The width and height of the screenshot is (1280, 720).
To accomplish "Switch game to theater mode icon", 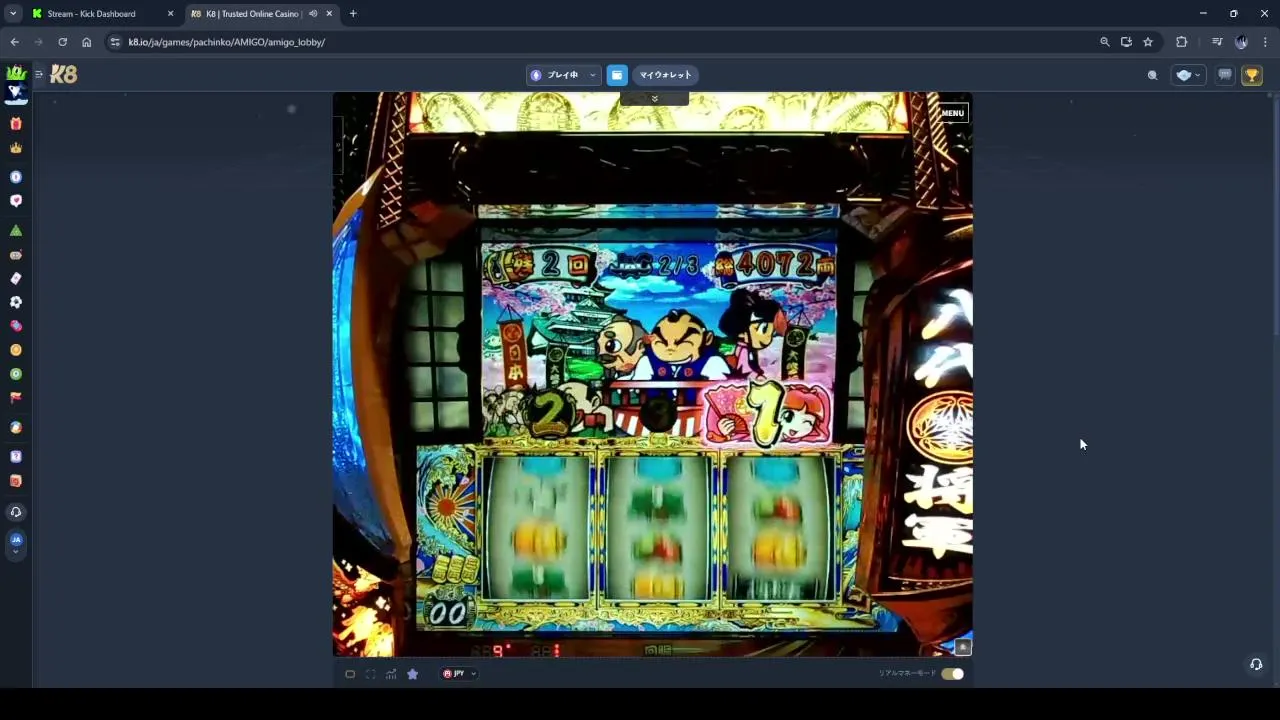I will (x=350, y=674).
